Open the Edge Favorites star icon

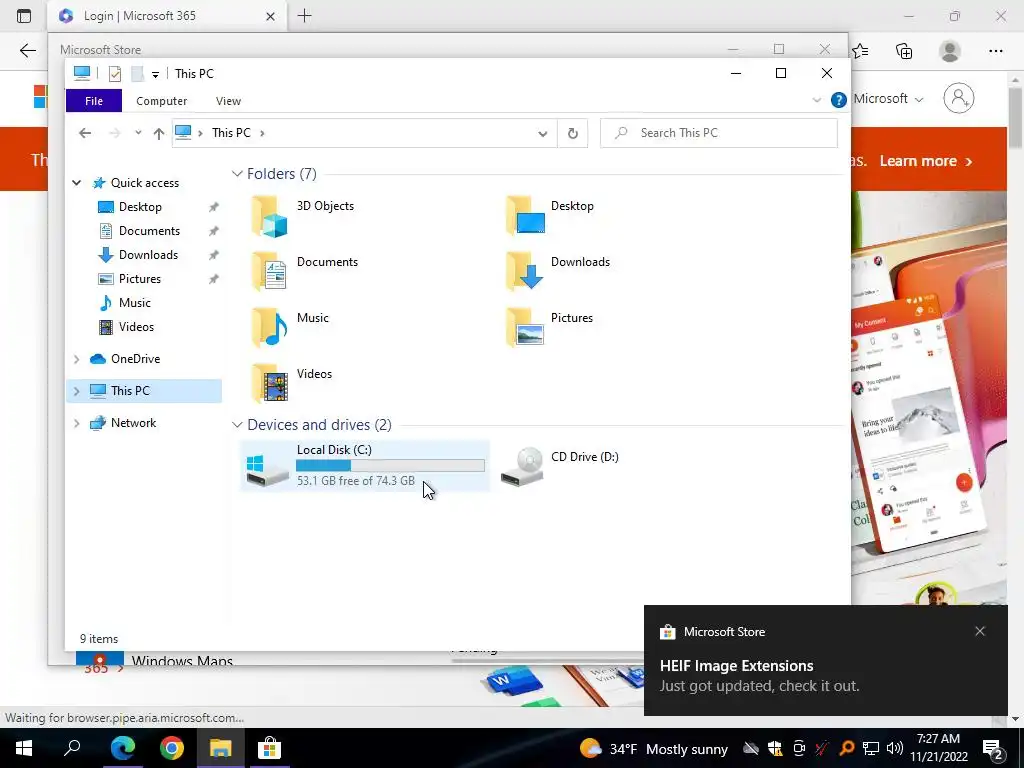click(861, 51)
